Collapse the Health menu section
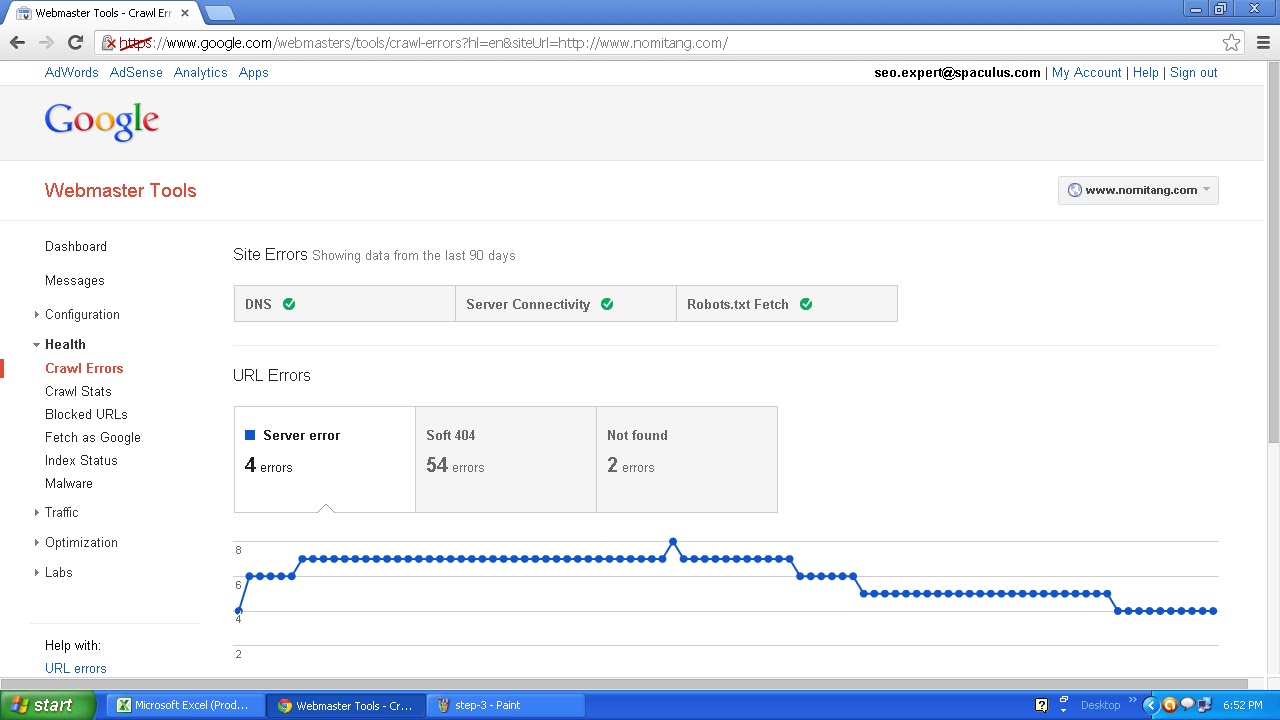 (x=37, y=345)
